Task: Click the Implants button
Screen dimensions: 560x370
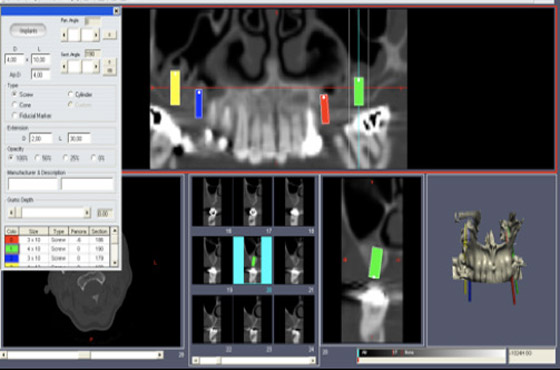Action: click(x=28, y=31)
